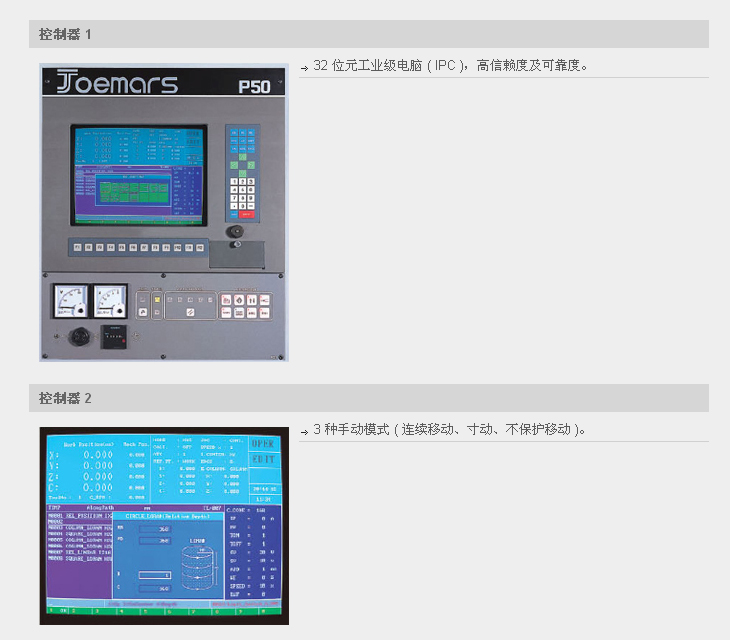Click the EDIT button on the screen
This screenshot has width=730, height=640.
262,459
